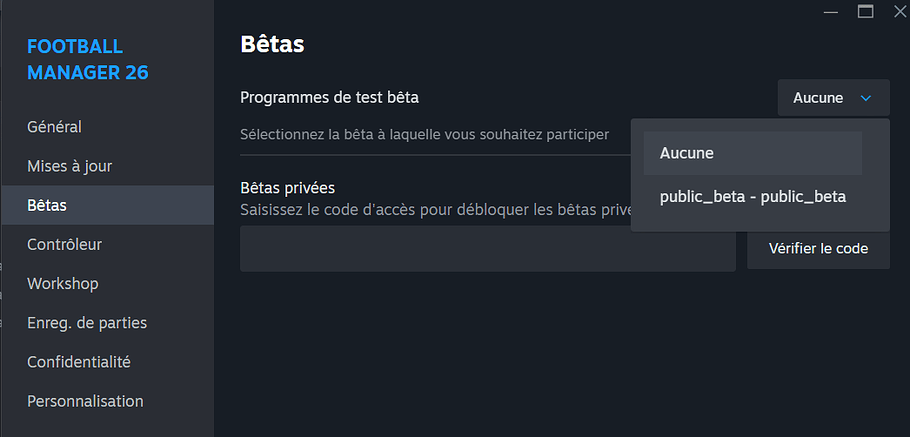Open the Général settings section
Viewport: 910px width, 437px height.
point(54,127)
